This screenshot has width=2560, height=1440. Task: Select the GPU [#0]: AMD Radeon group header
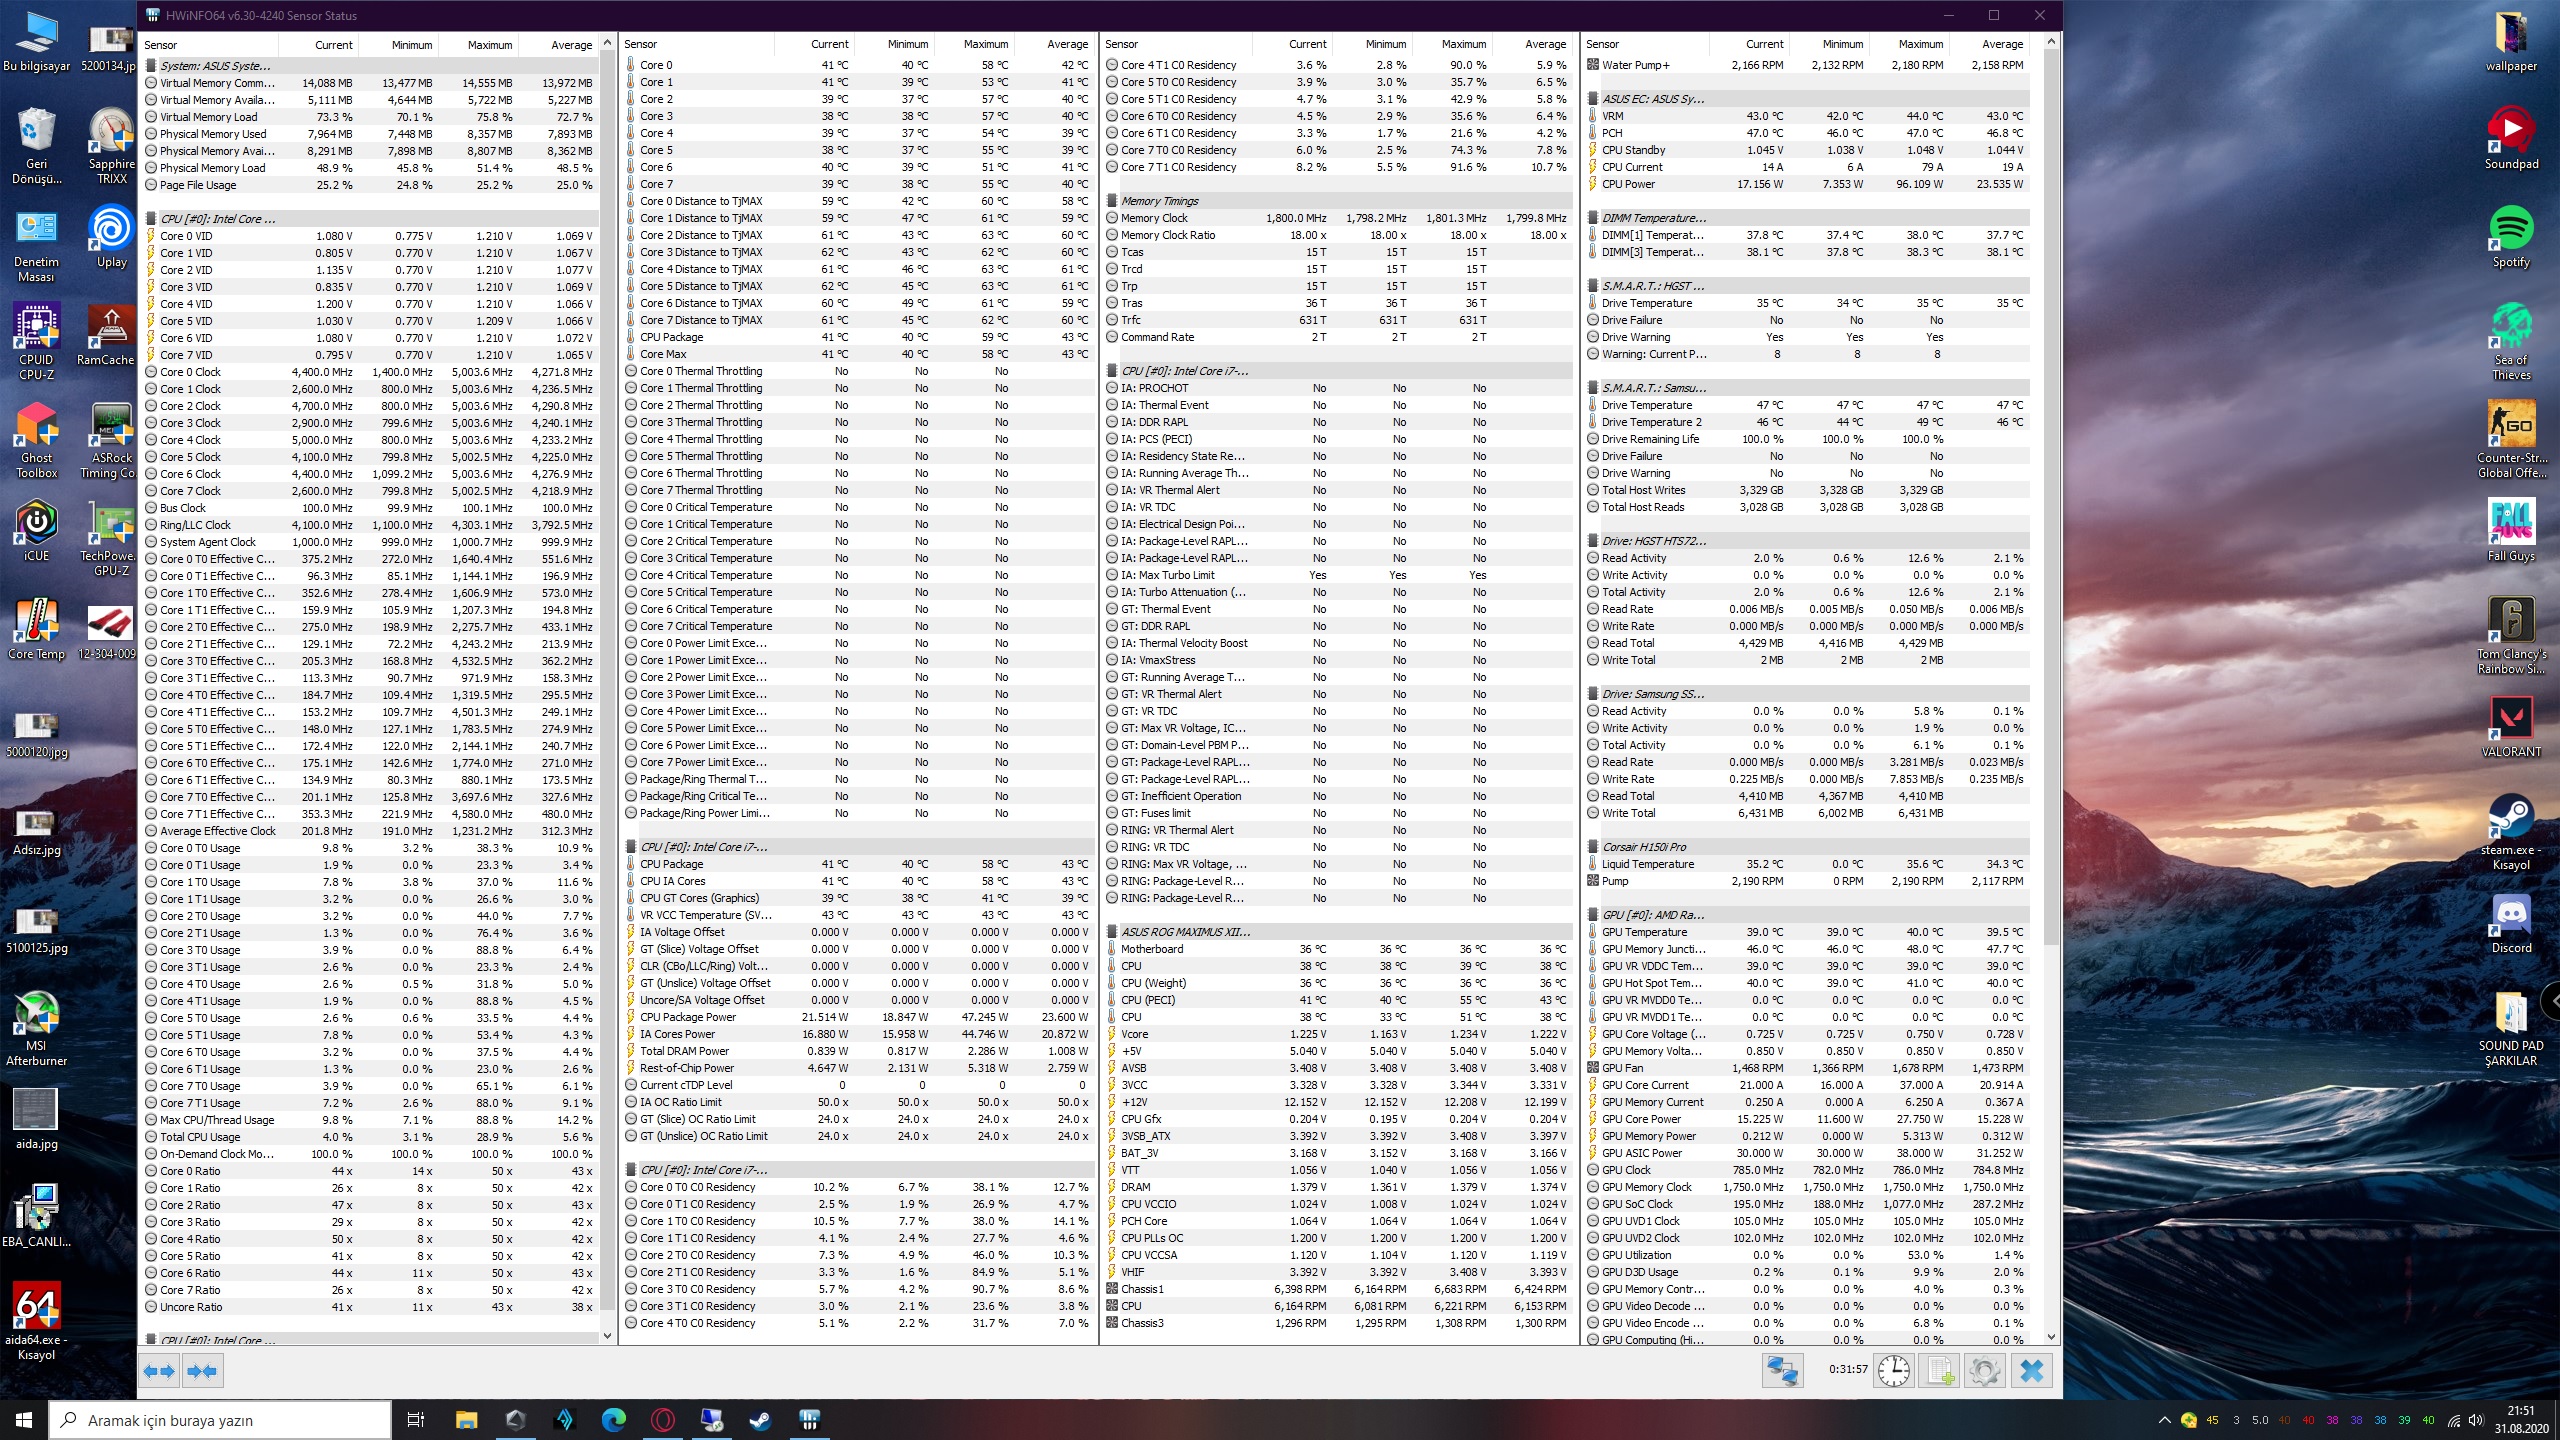tap(1809, 915)
